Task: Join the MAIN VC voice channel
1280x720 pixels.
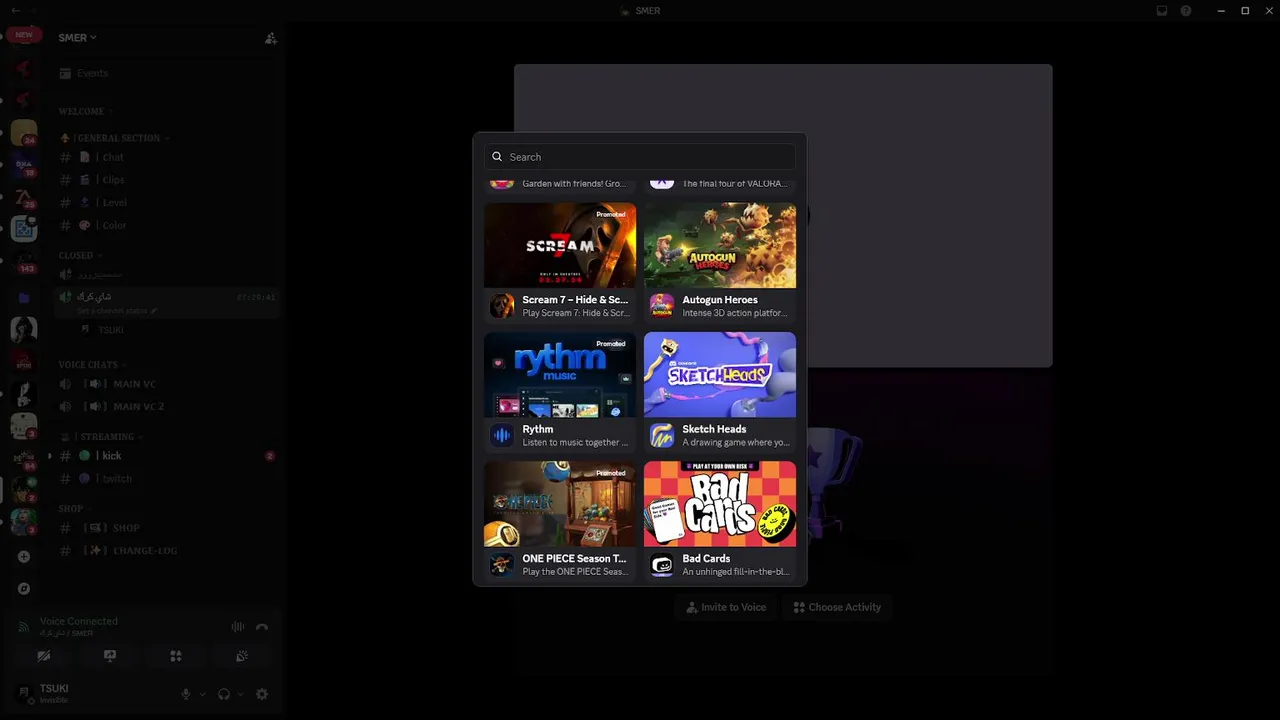Action: pyautogui.click(x=167, y=384)
